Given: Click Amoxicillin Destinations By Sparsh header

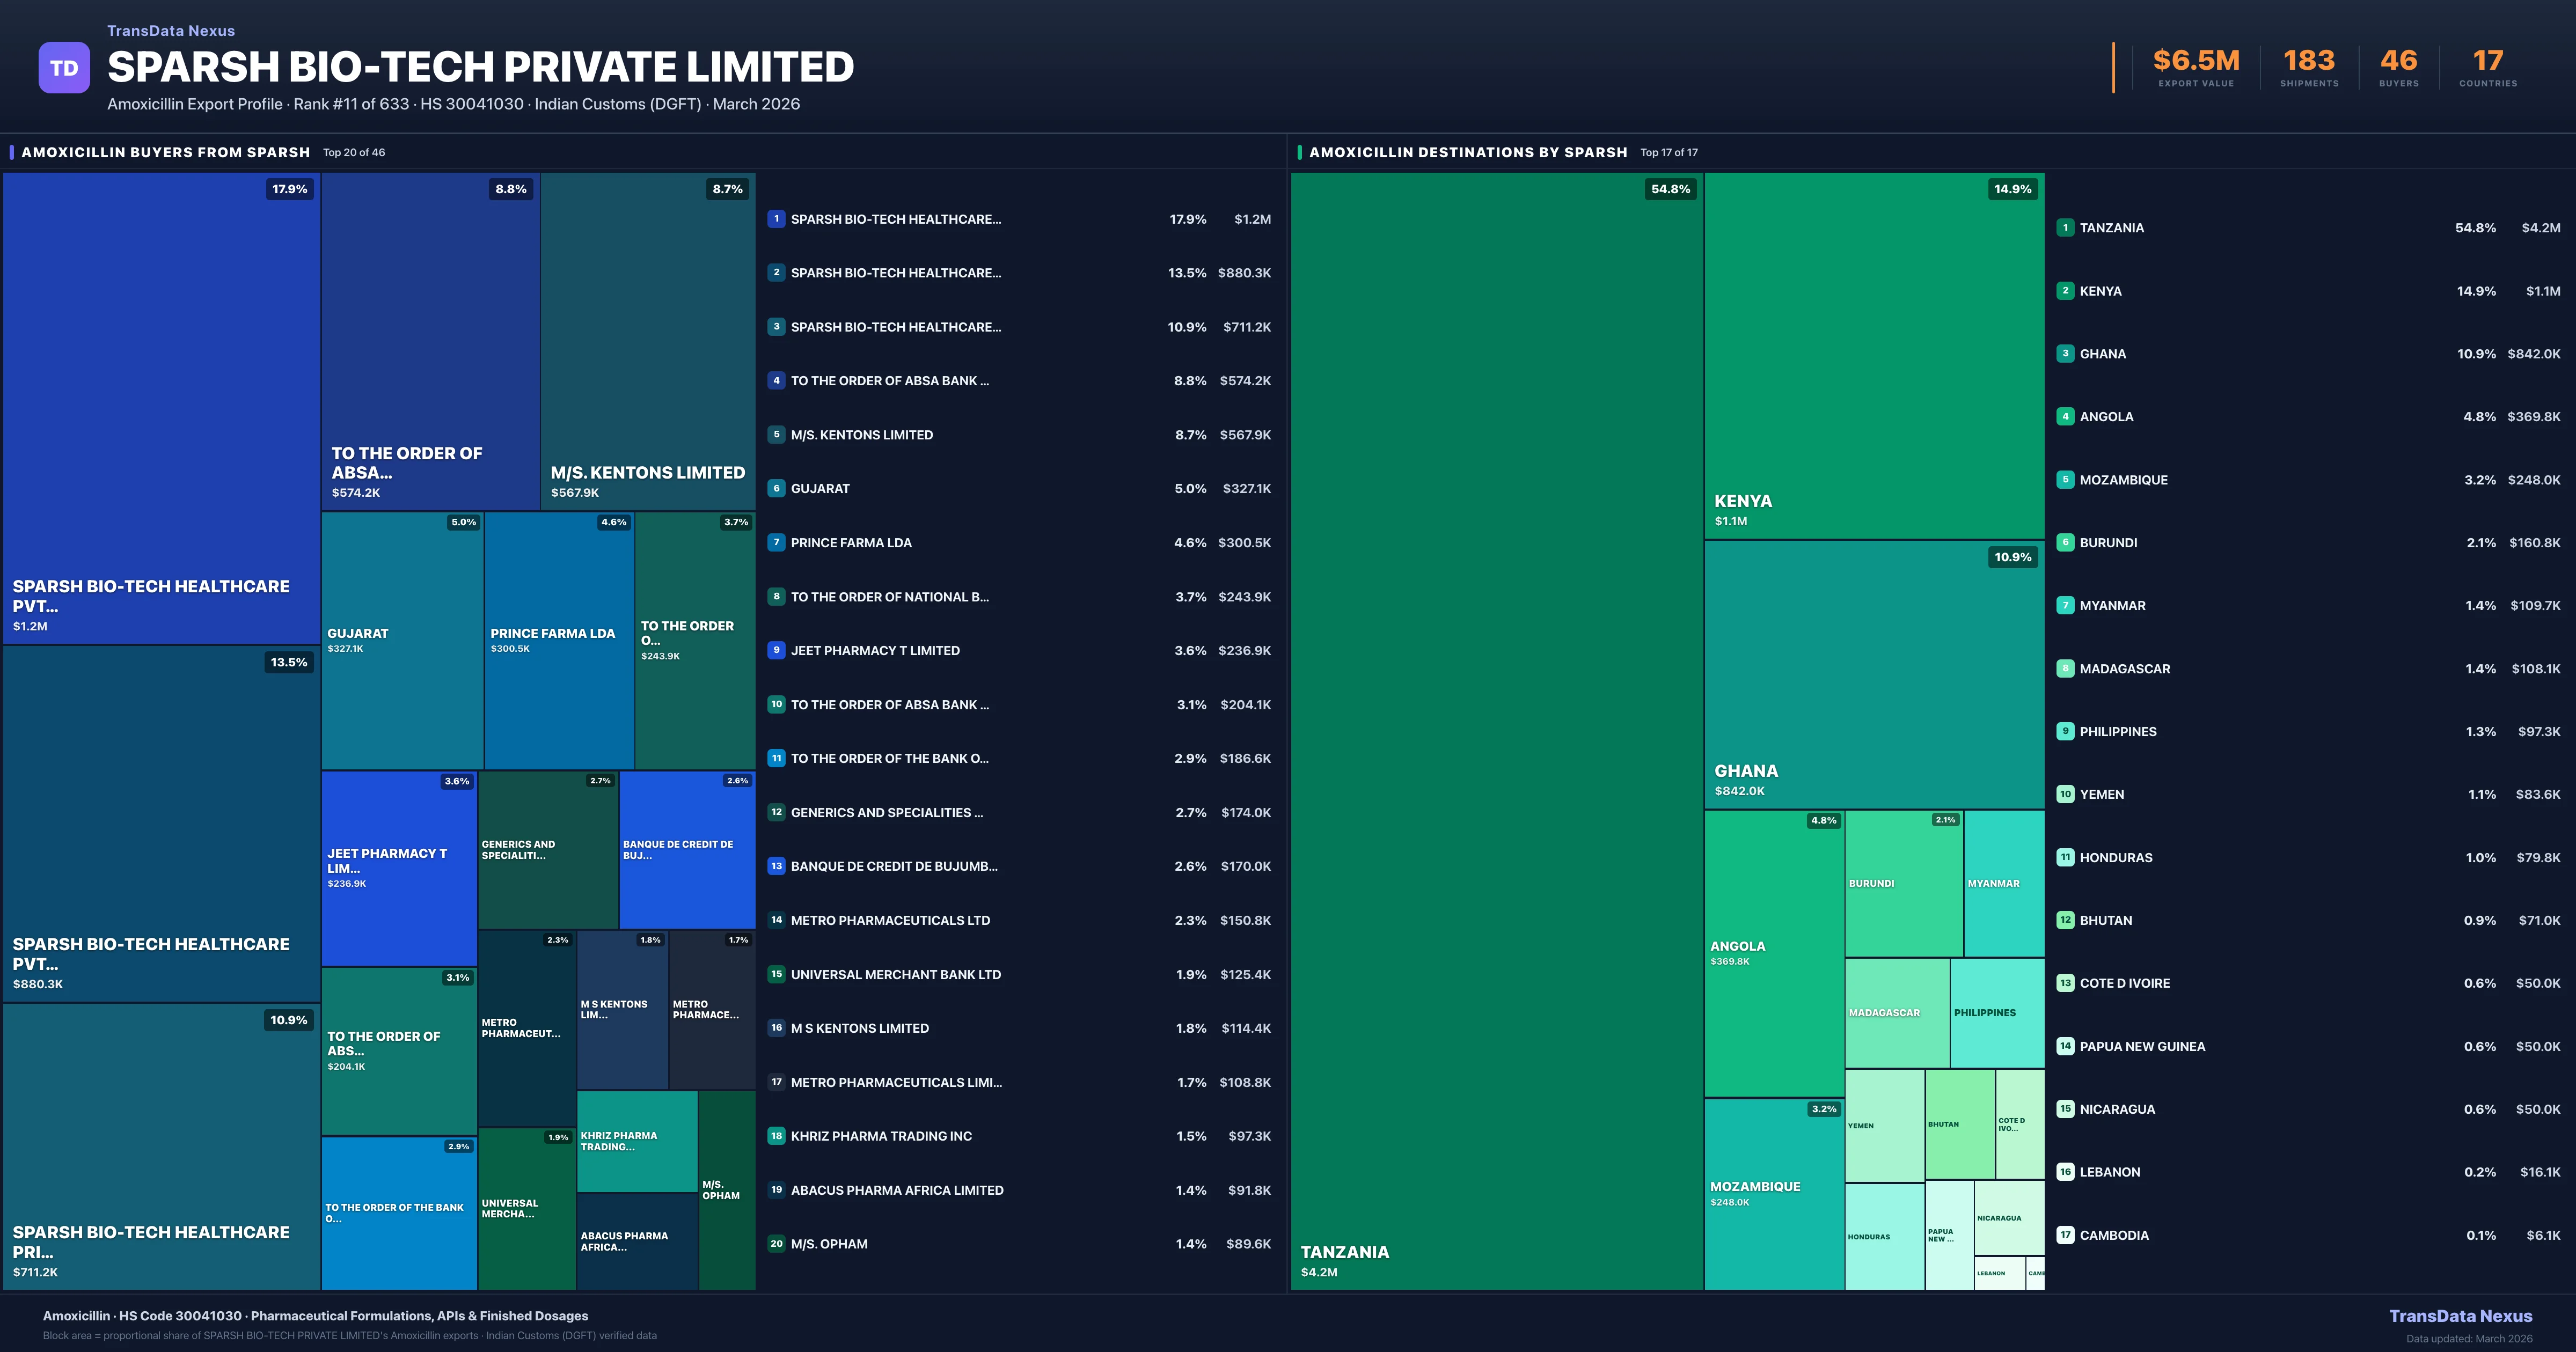Looking at the screenshot, I should click(1467, 153).
